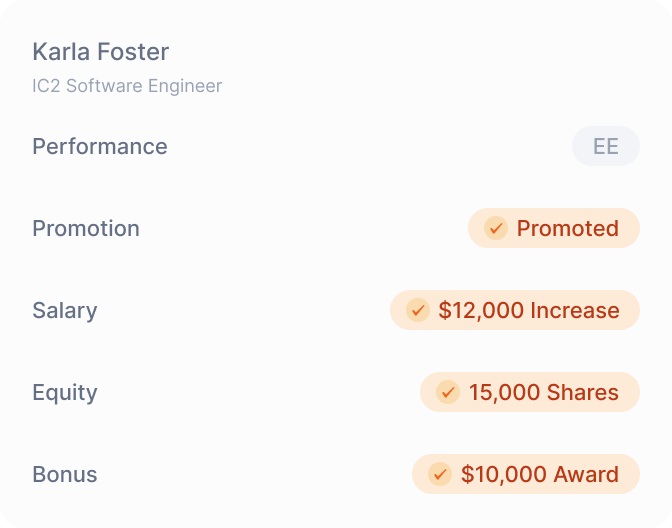Click checkmark icon in $12,000 Increase badge
The height and width of the screenshot is (528, 672).
[418, 310]
